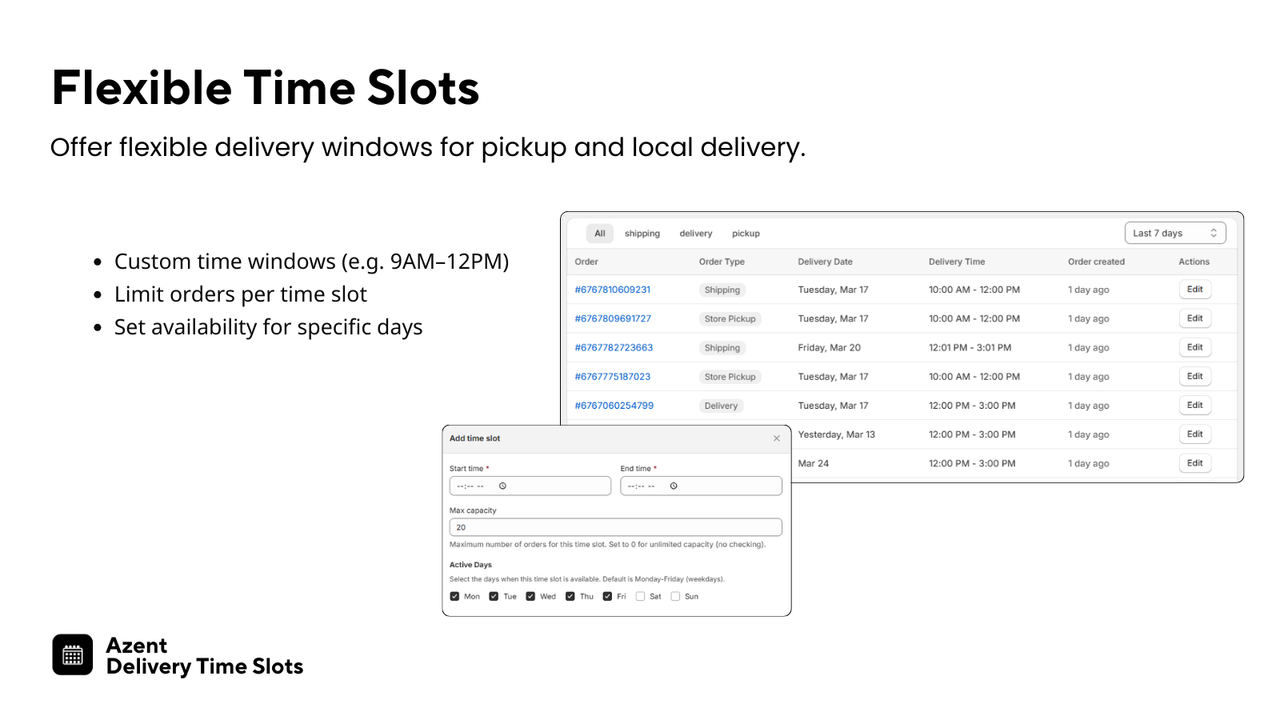Edit order #6767809691727
The image size is (1280, 720).
click(1195, 318)
